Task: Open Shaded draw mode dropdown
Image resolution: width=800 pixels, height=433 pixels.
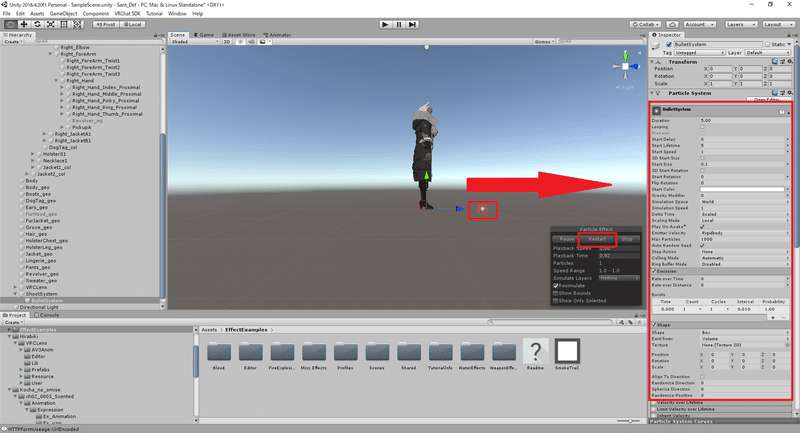Action: pos(194,42)
